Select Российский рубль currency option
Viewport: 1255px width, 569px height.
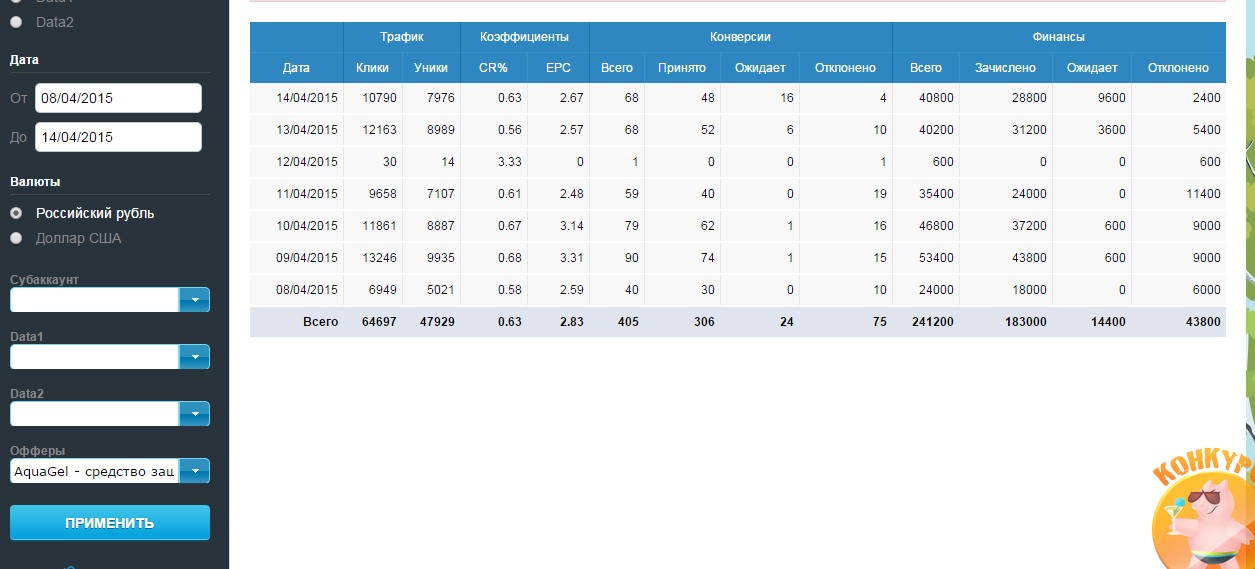16,213
